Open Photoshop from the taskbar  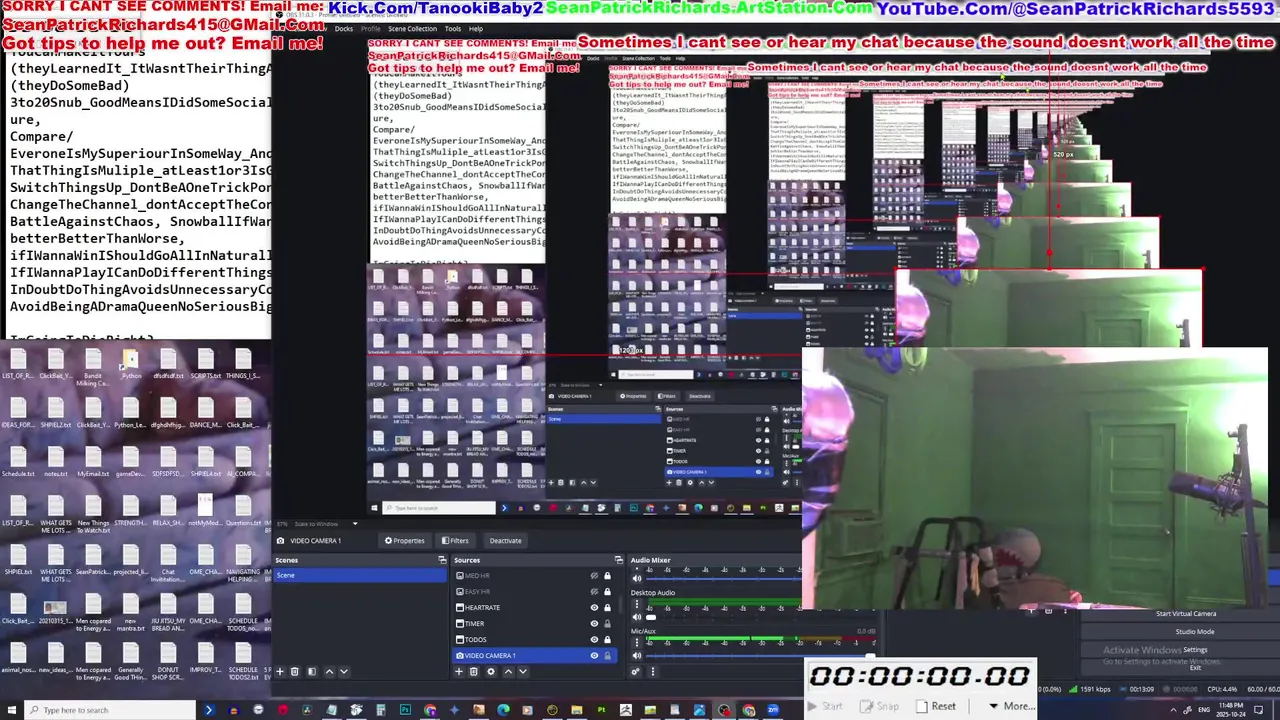coord(405,710)
